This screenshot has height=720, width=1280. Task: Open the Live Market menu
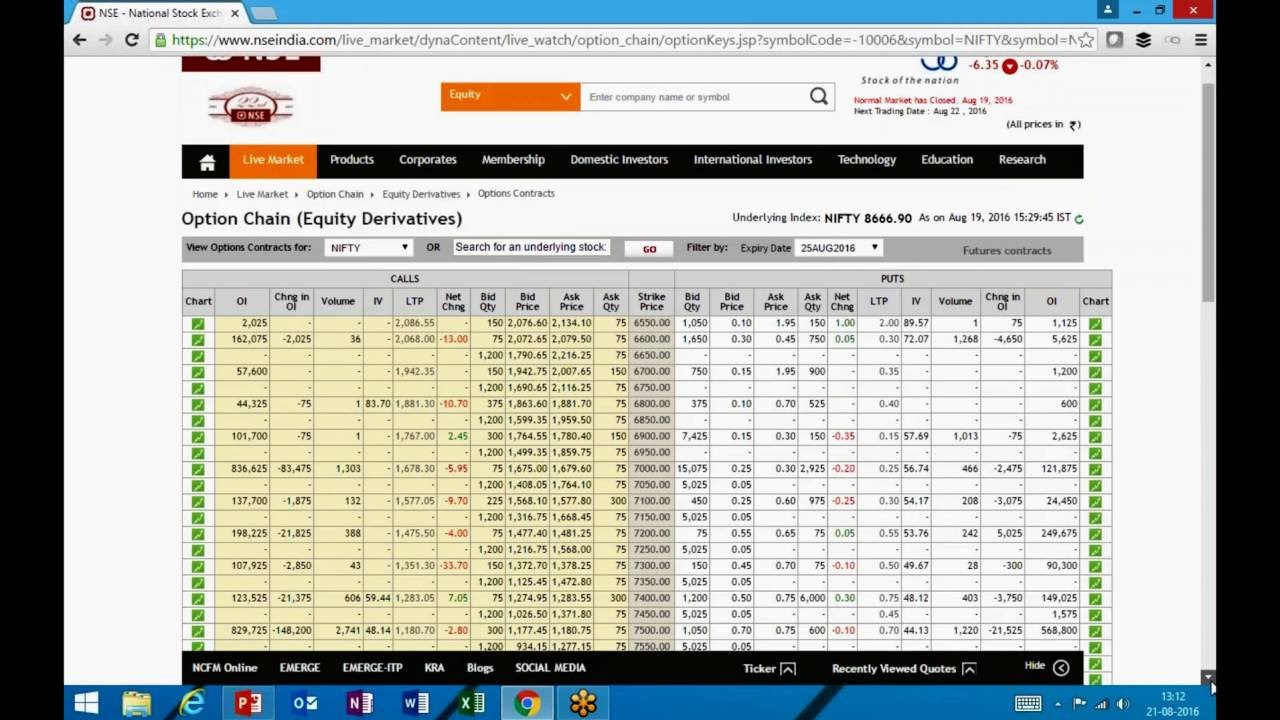click(x=273, y=160)
